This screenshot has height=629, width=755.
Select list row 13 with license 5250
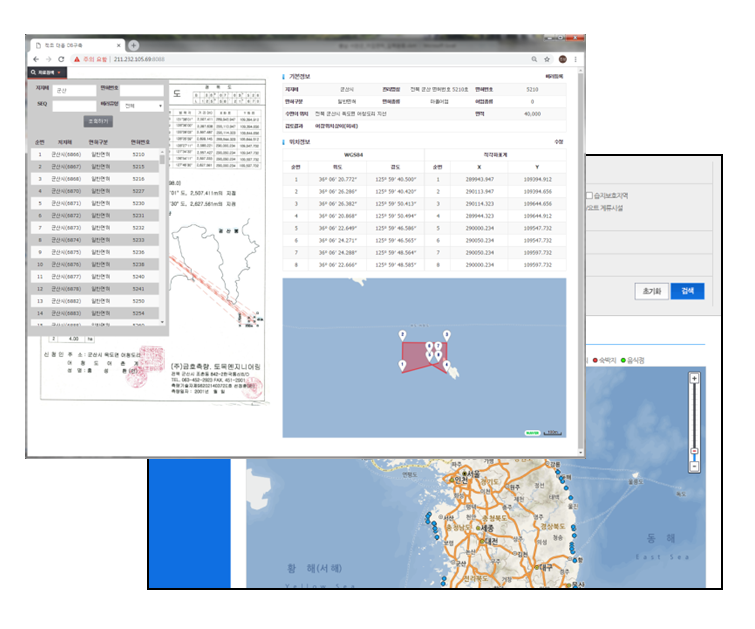pyautogui.click(x=95, y=301)
